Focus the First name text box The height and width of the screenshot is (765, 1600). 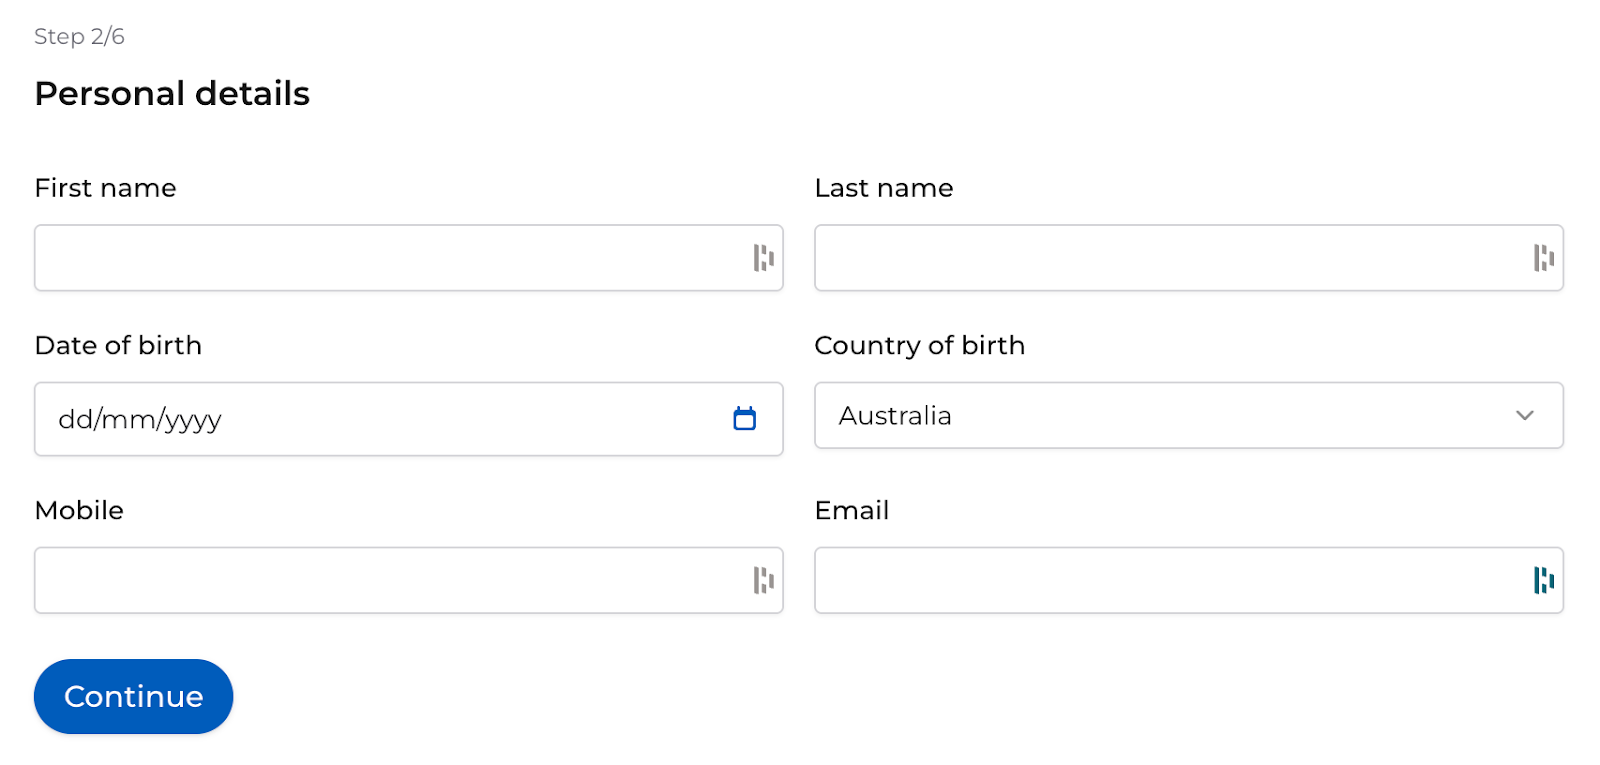click(390, 258)
